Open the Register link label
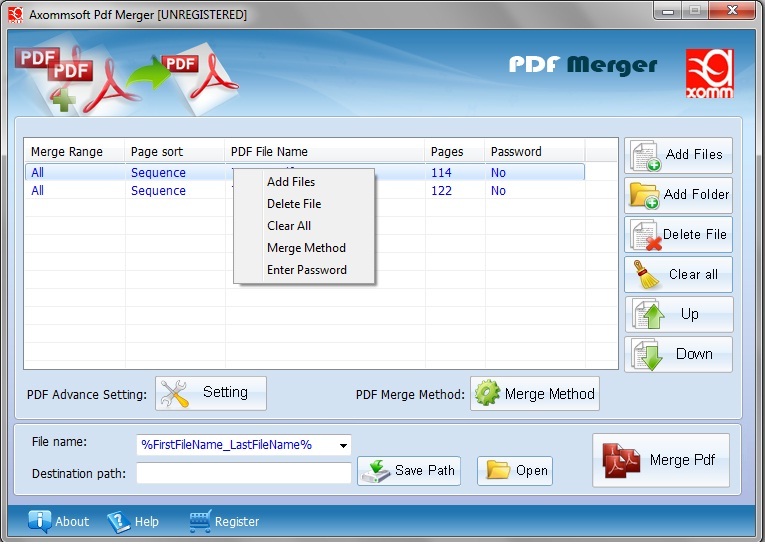Image resolution: width=765 pixels, height=546 pixels. click(x=237, y=522)
